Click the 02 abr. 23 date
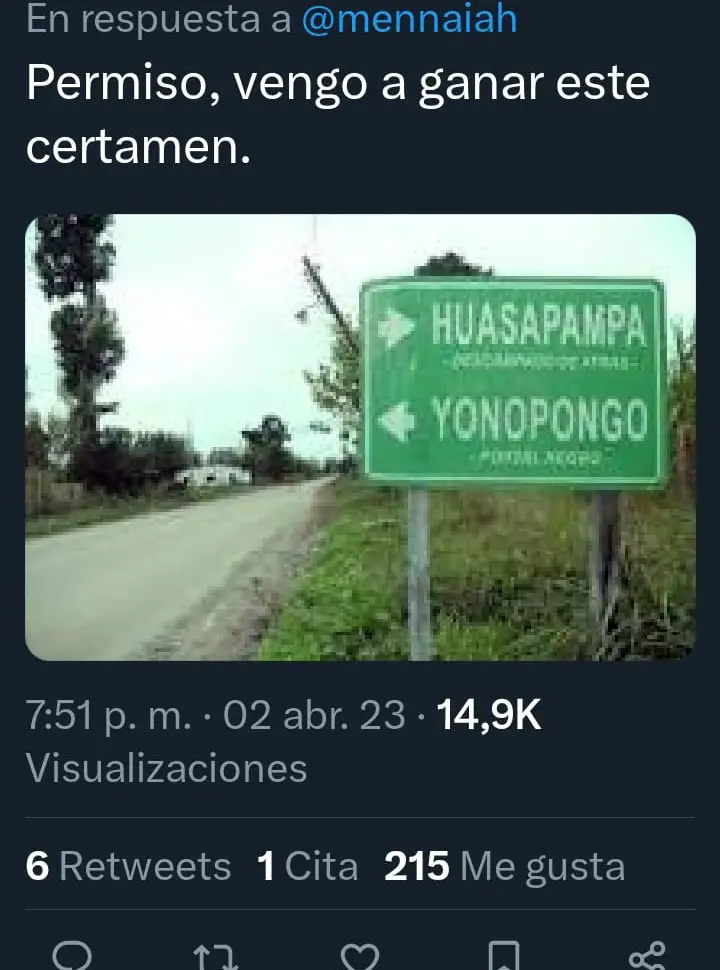The width and height of the screenshot is (720, 970). (x=314, y=715)
